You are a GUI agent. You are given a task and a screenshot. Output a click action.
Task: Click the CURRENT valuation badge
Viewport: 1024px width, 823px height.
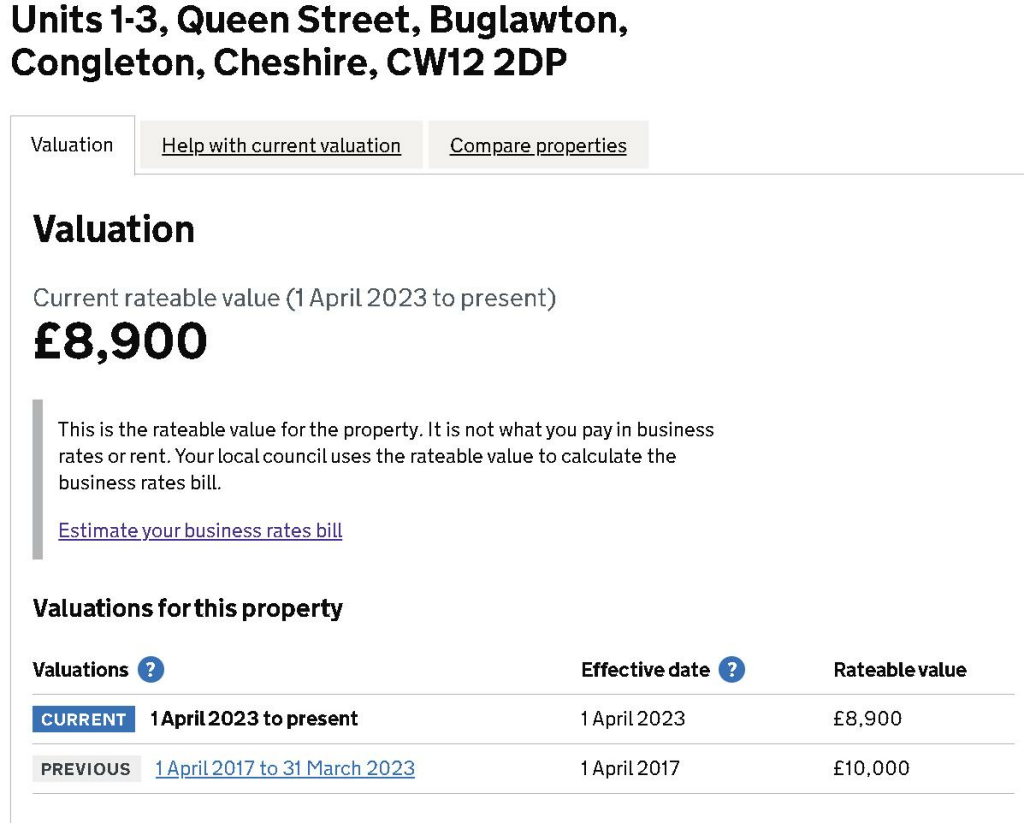pos(83,719)
